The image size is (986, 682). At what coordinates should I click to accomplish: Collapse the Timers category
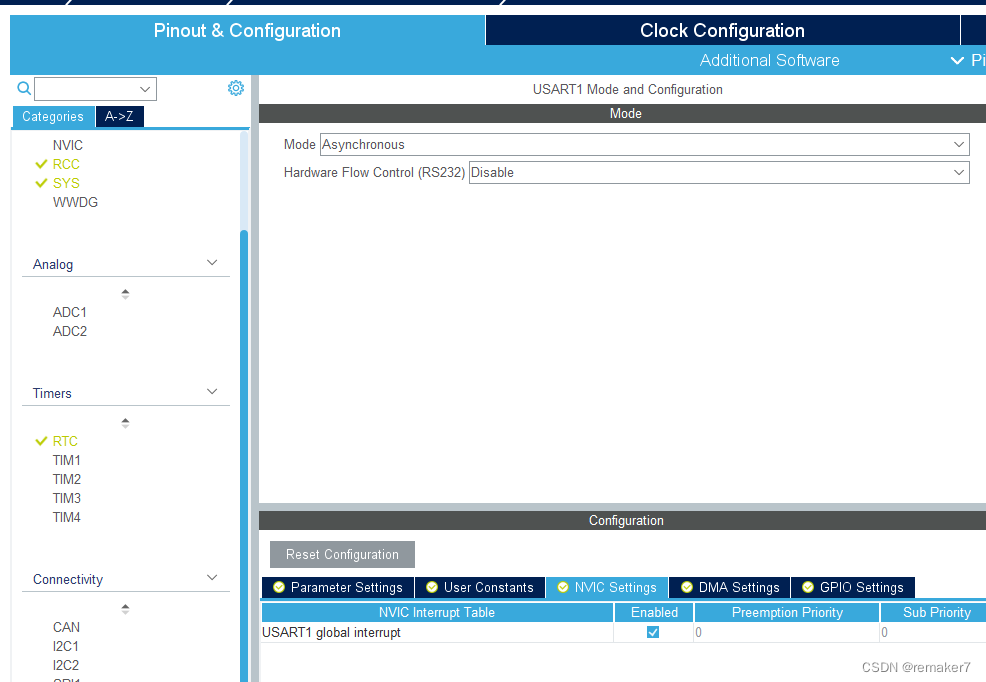point(212,392)
